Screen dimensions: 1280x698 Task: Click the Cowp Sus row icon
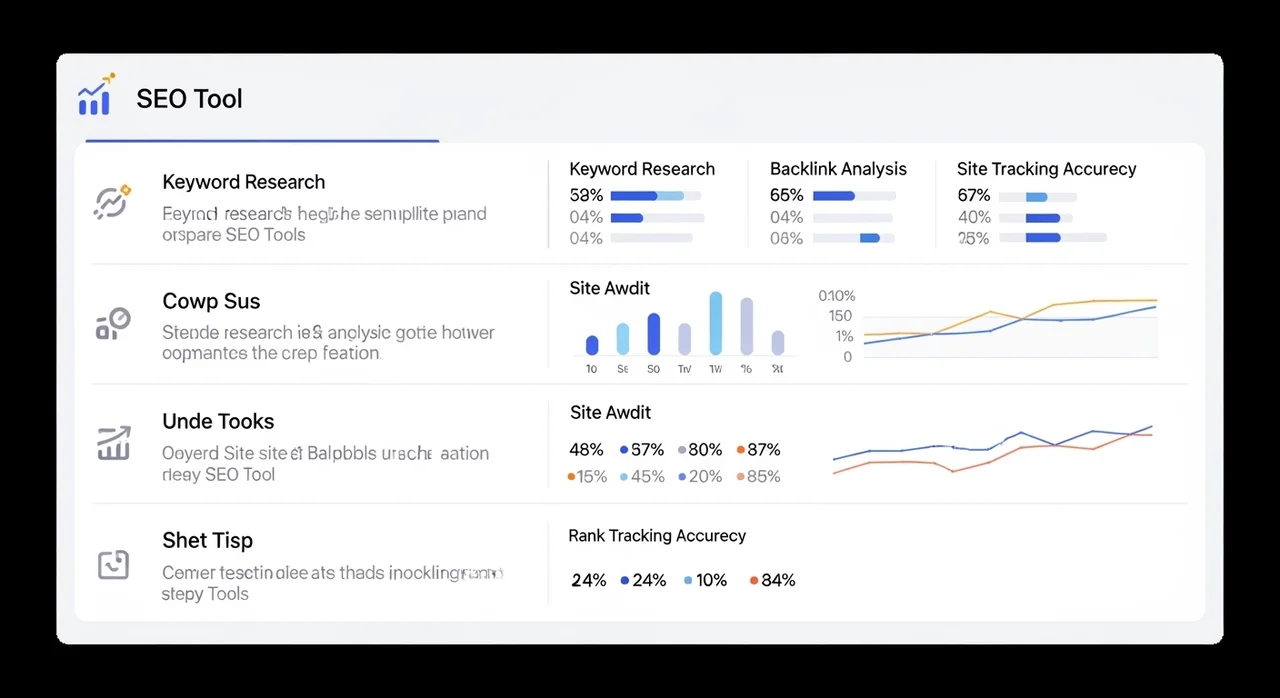(x=112, y=323)
